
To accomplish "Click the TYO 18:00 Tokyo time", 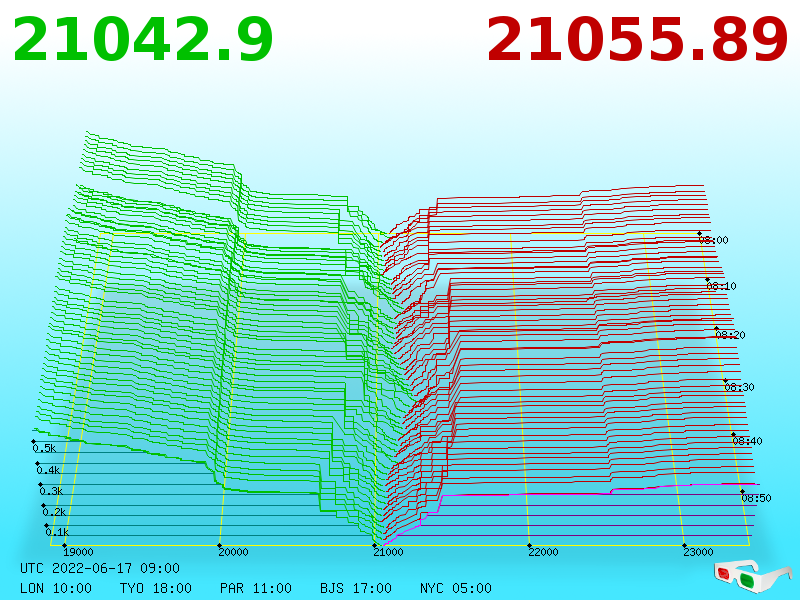I will click(x=156, y=588).
